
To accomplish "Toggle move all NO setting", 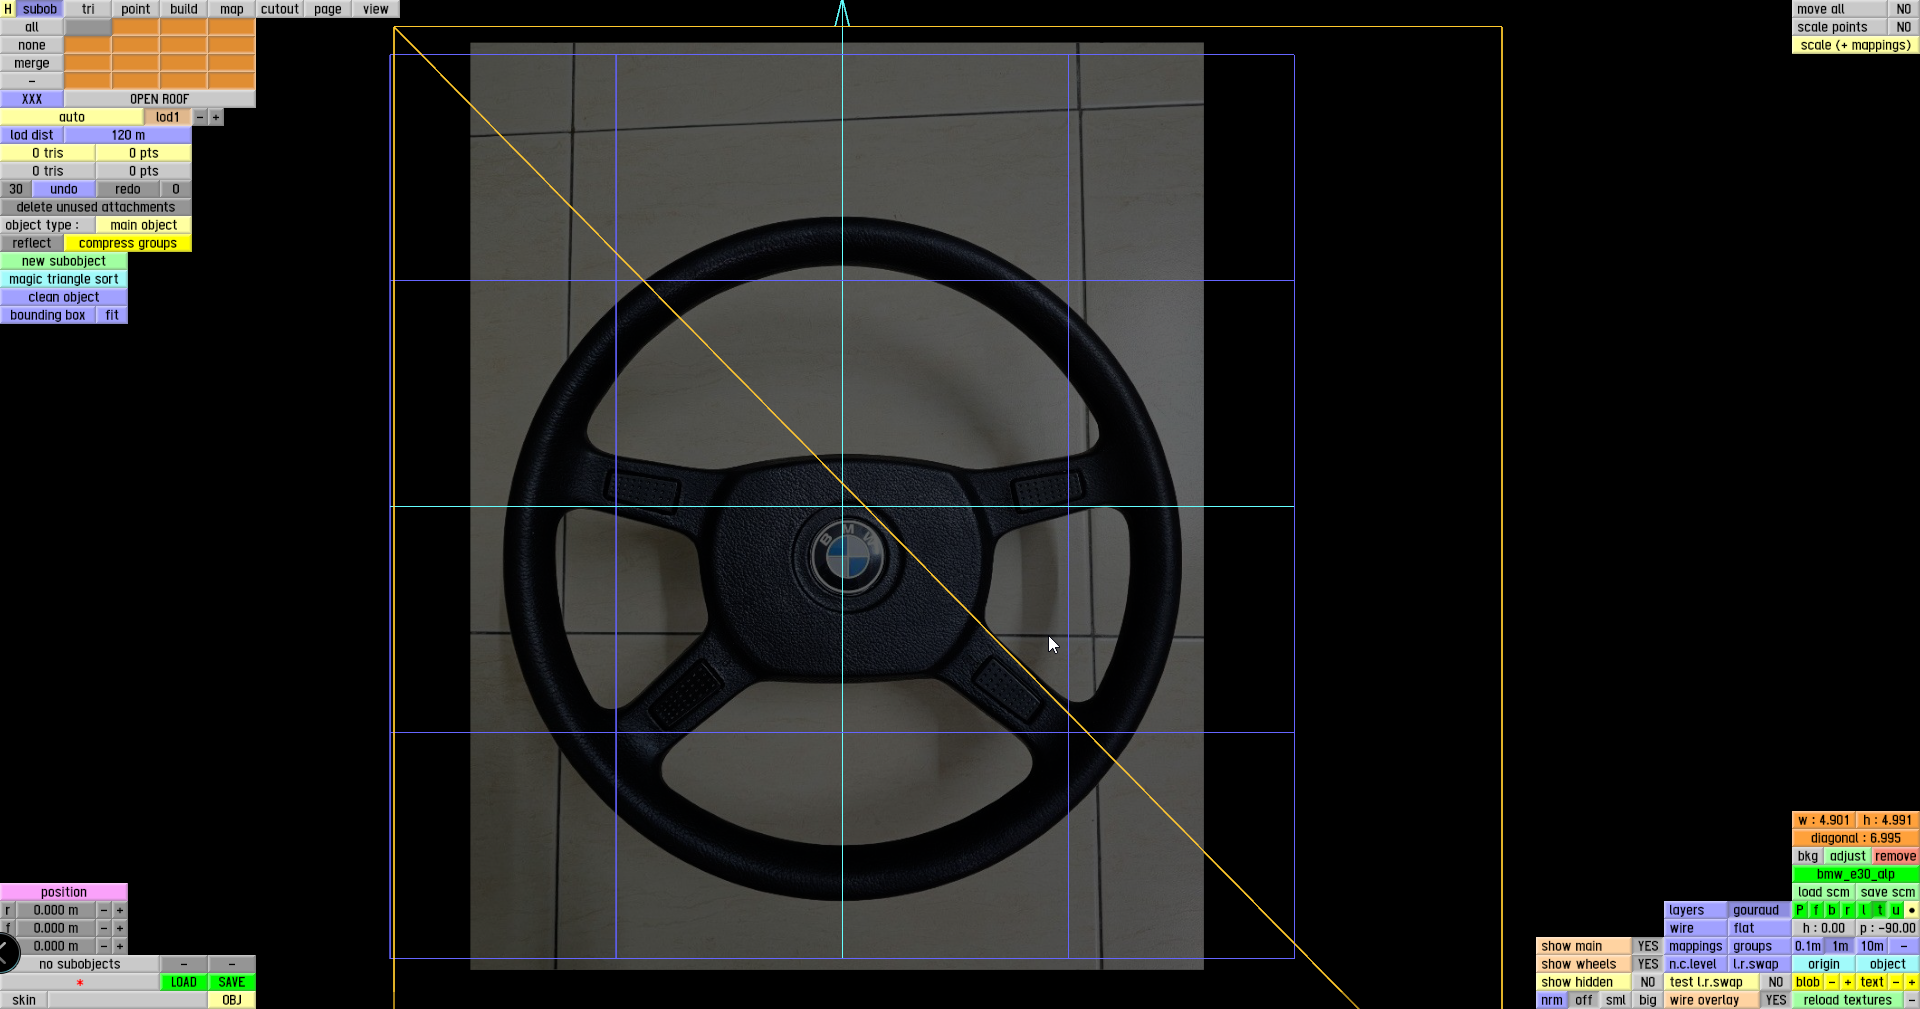I will 1904,9.
